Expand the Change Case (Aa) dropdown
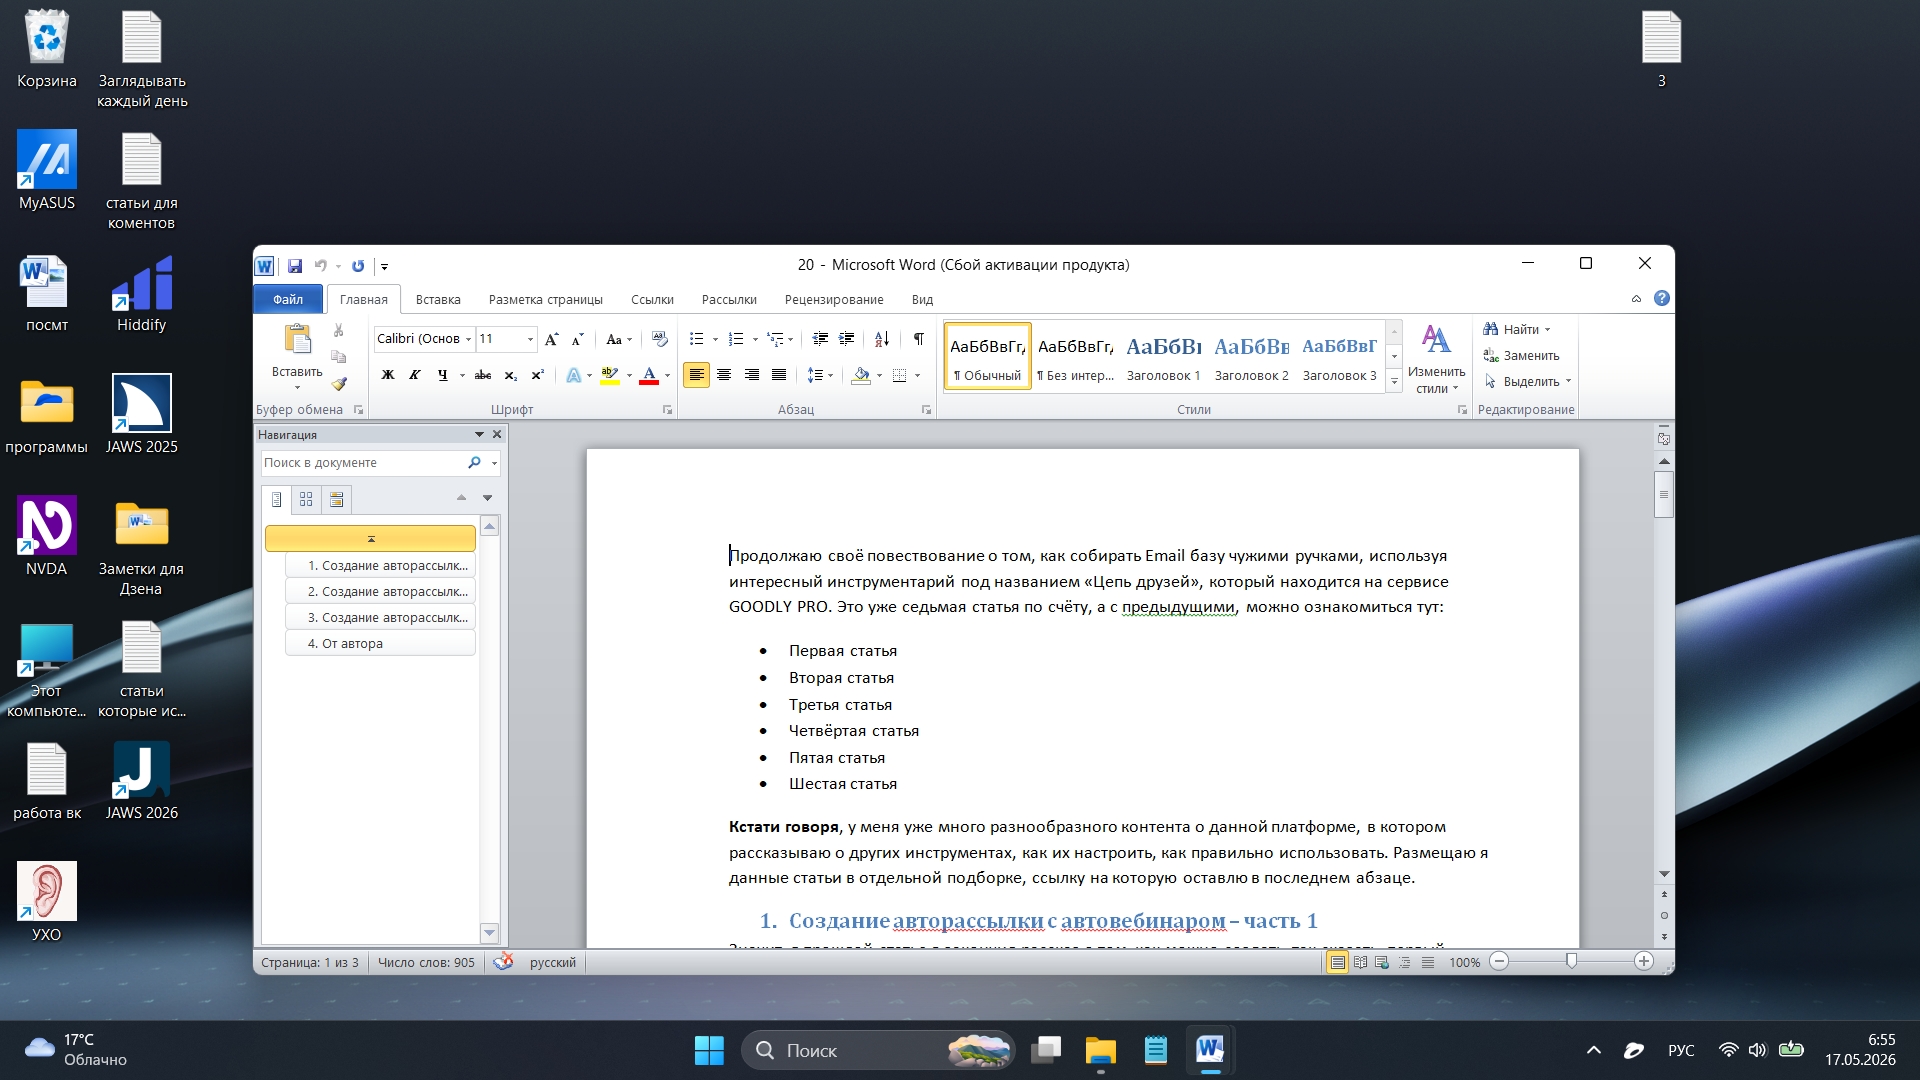 pos(629,339)
